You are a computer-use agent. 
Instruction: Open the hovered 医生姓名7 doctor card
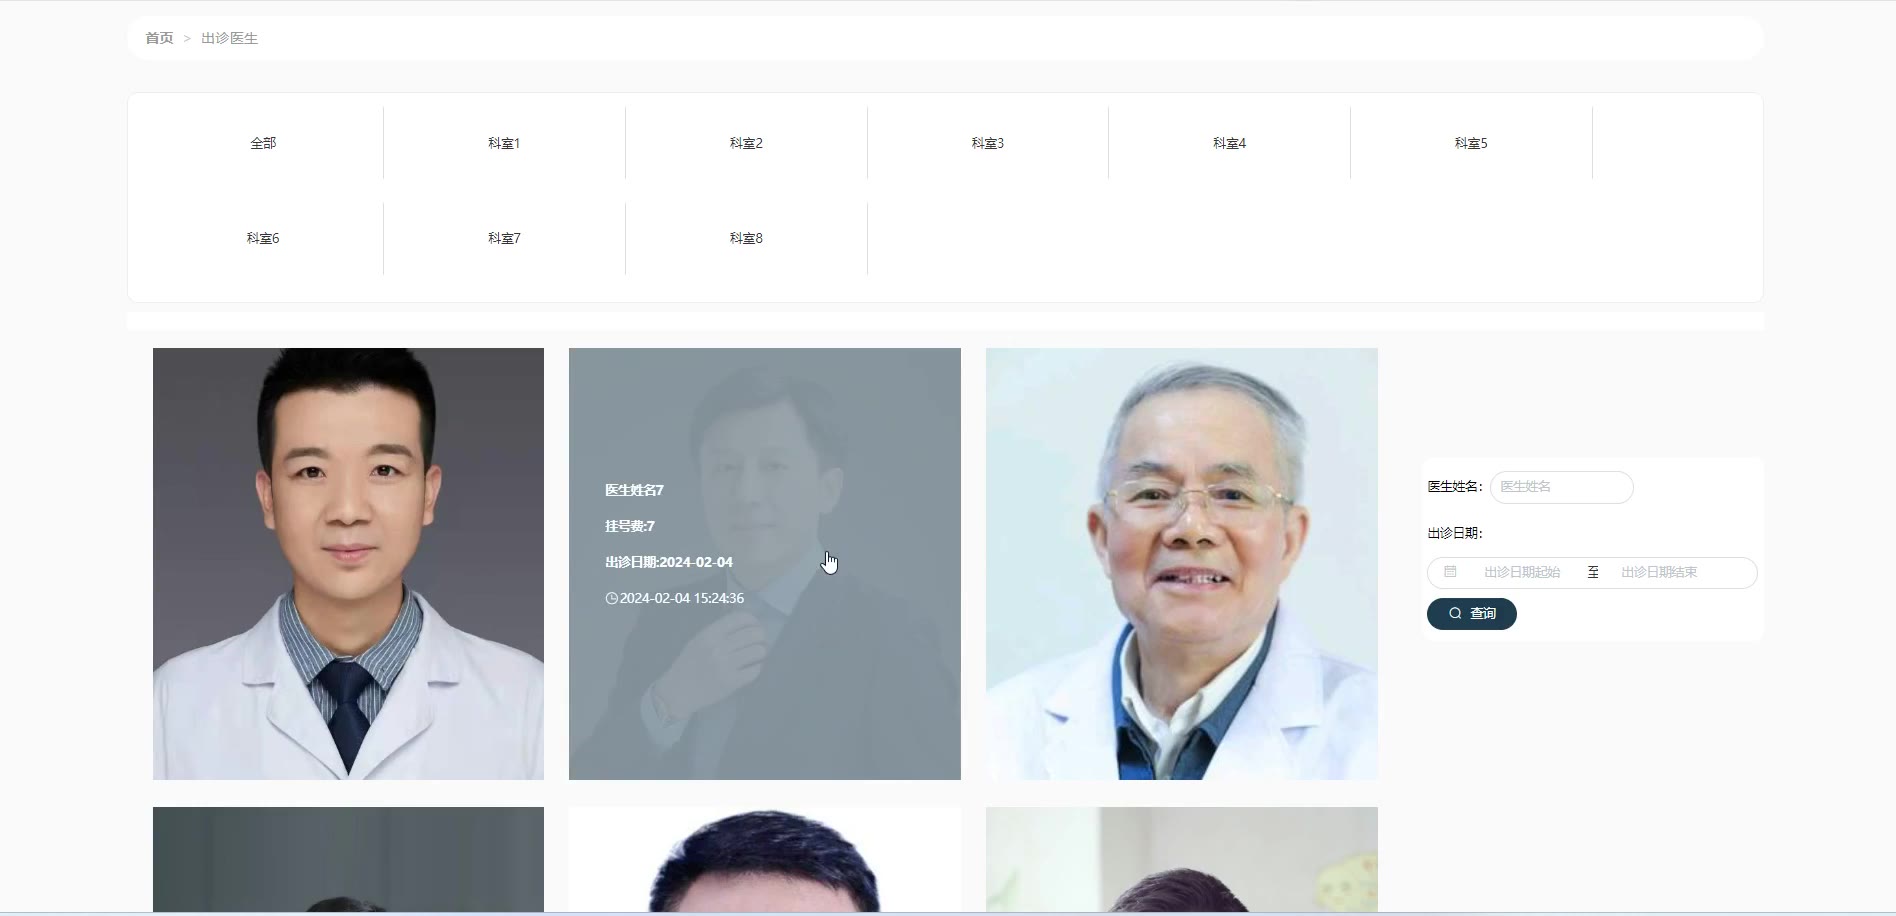[765, 564]
